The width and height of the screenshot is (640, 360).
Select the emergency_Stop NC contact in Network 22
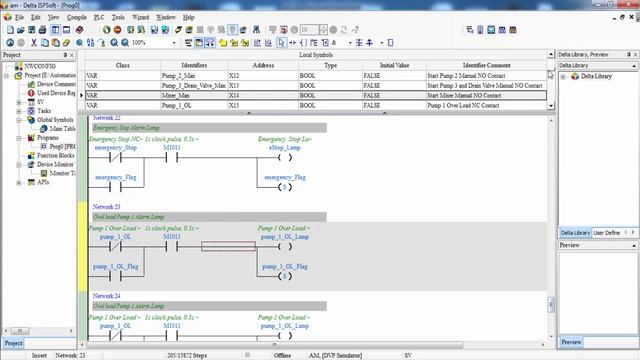[x=116, y=158]
